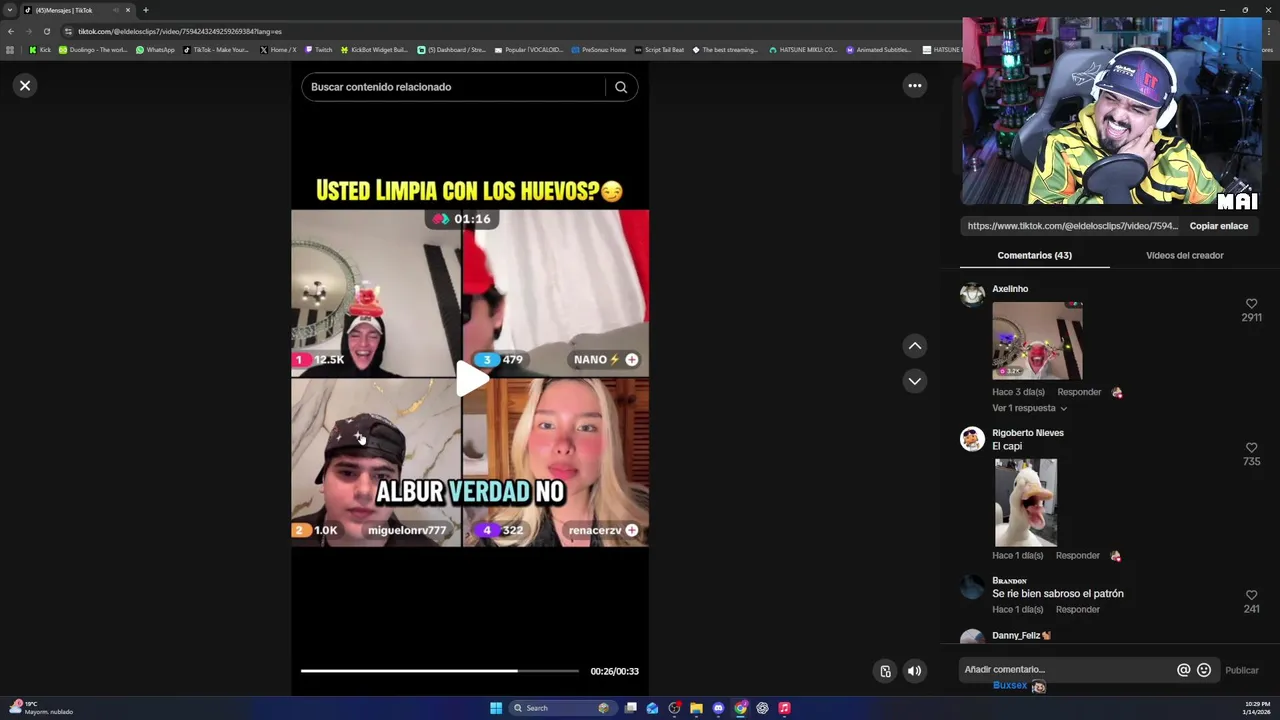The image size is (1280, 720).
Task: Open Discord from taskbar
Action: (x=718, y=708)
